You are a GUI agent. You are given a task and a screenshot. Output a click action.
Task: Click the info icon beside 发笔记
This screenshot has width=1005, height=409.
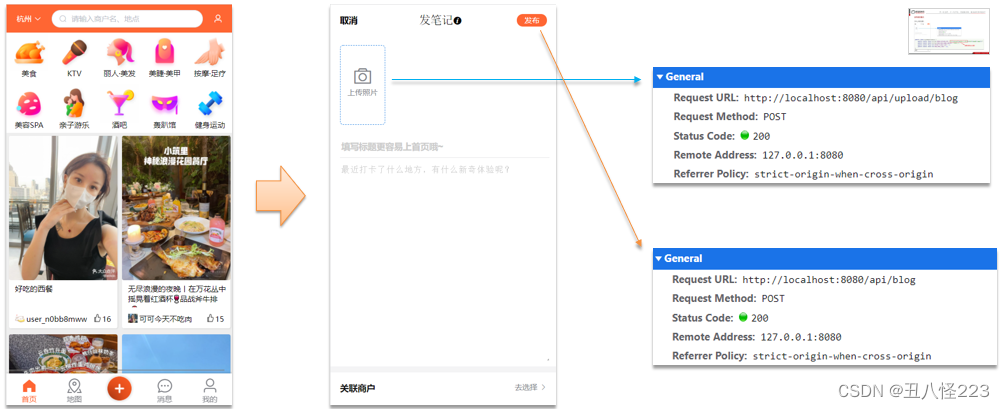coord(458,21)
